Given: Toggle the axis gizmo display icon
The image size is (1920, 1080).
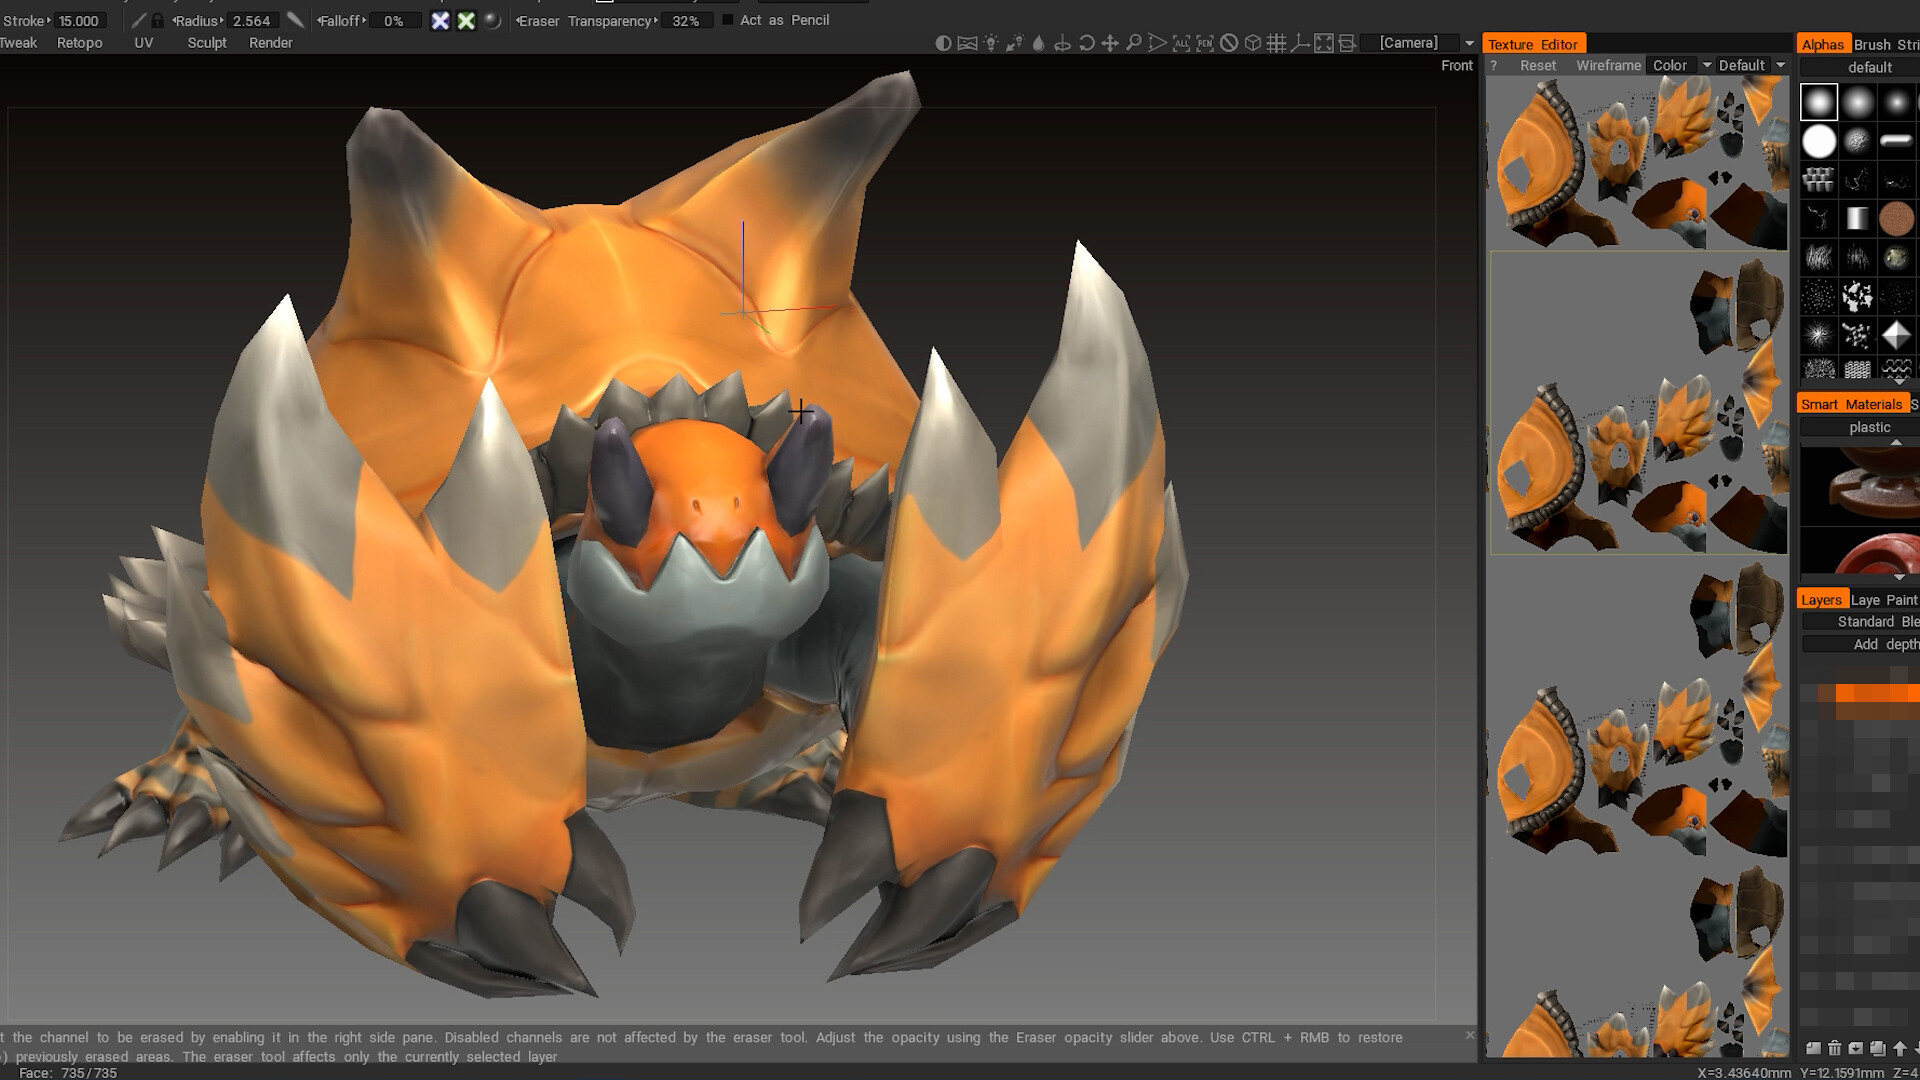Looking at the screenshot, I should coord(1300,43).
